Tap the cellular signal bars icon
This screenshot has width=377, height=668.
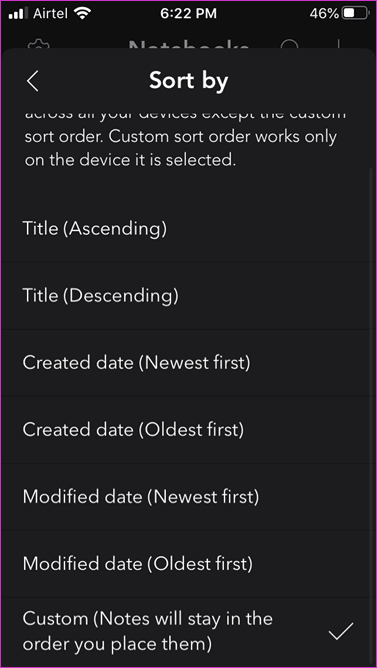(18, 14)
